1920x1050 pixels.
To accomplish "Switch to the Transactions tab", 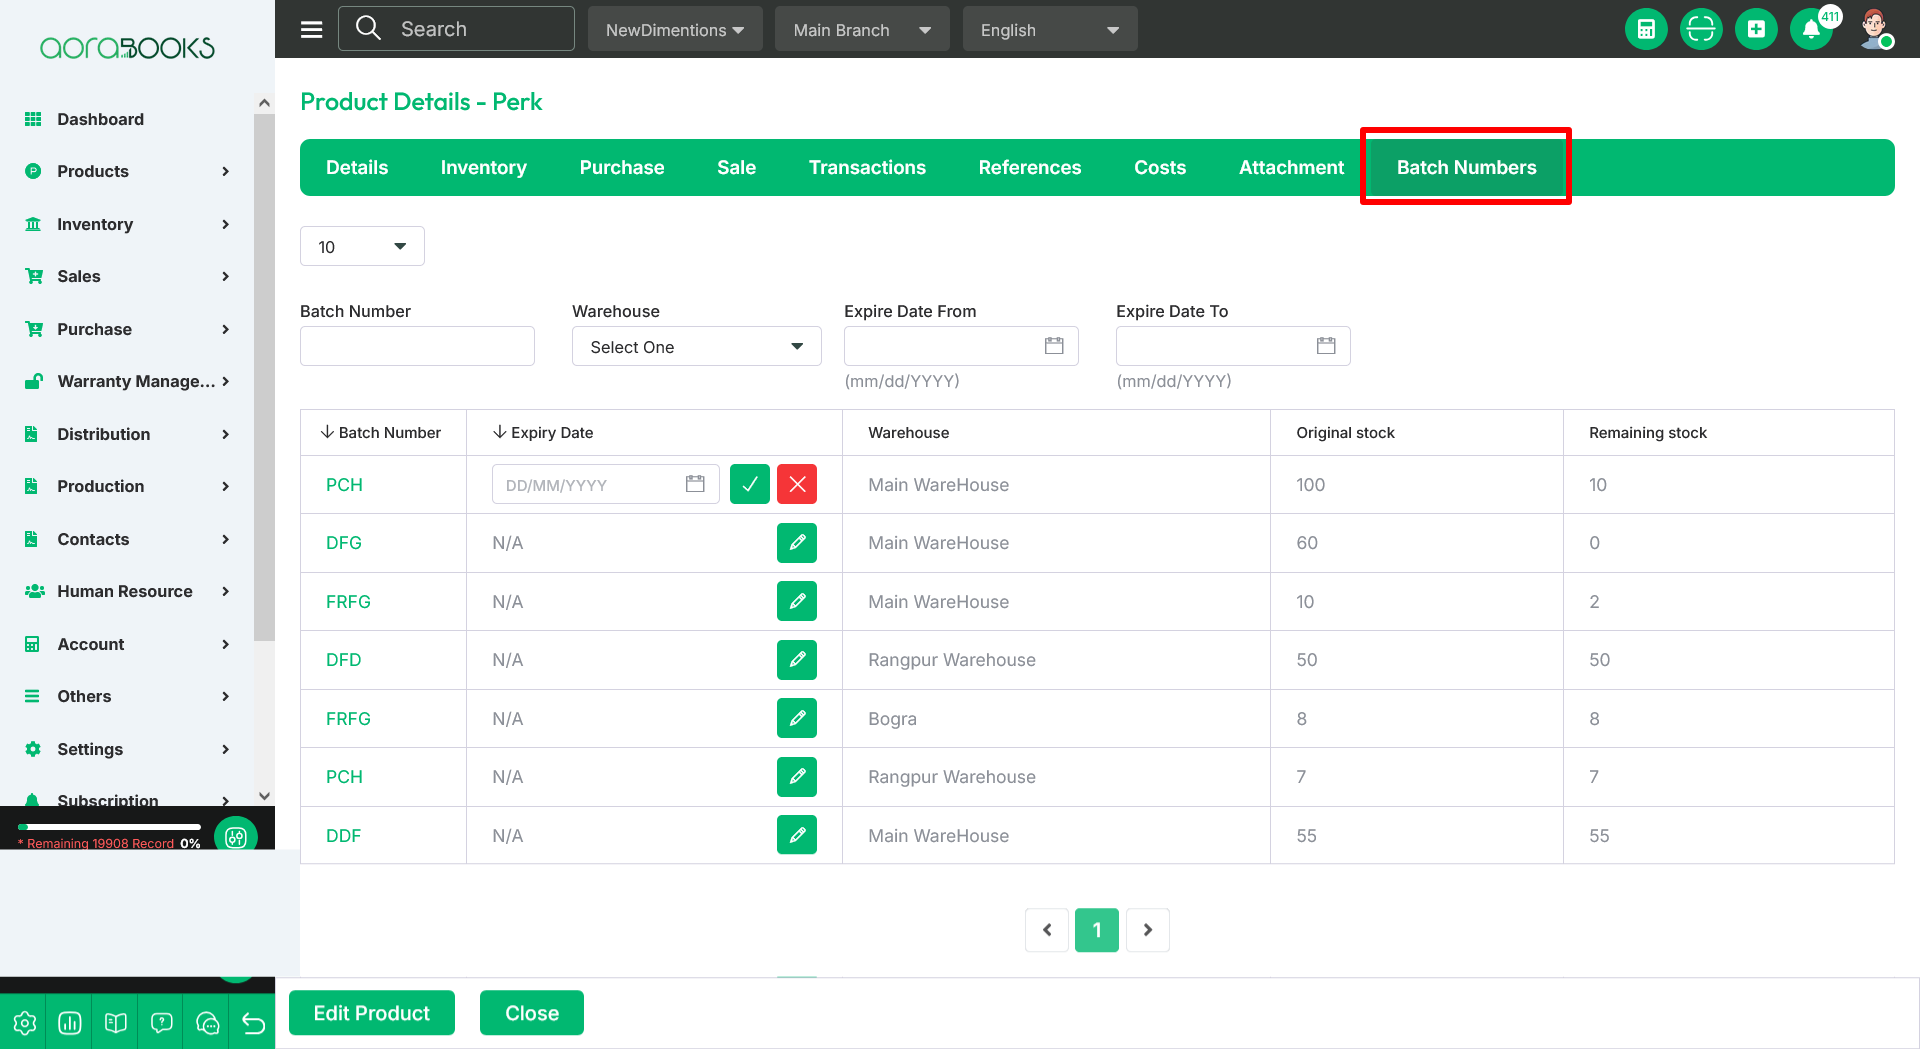I will tap(867, 167).
